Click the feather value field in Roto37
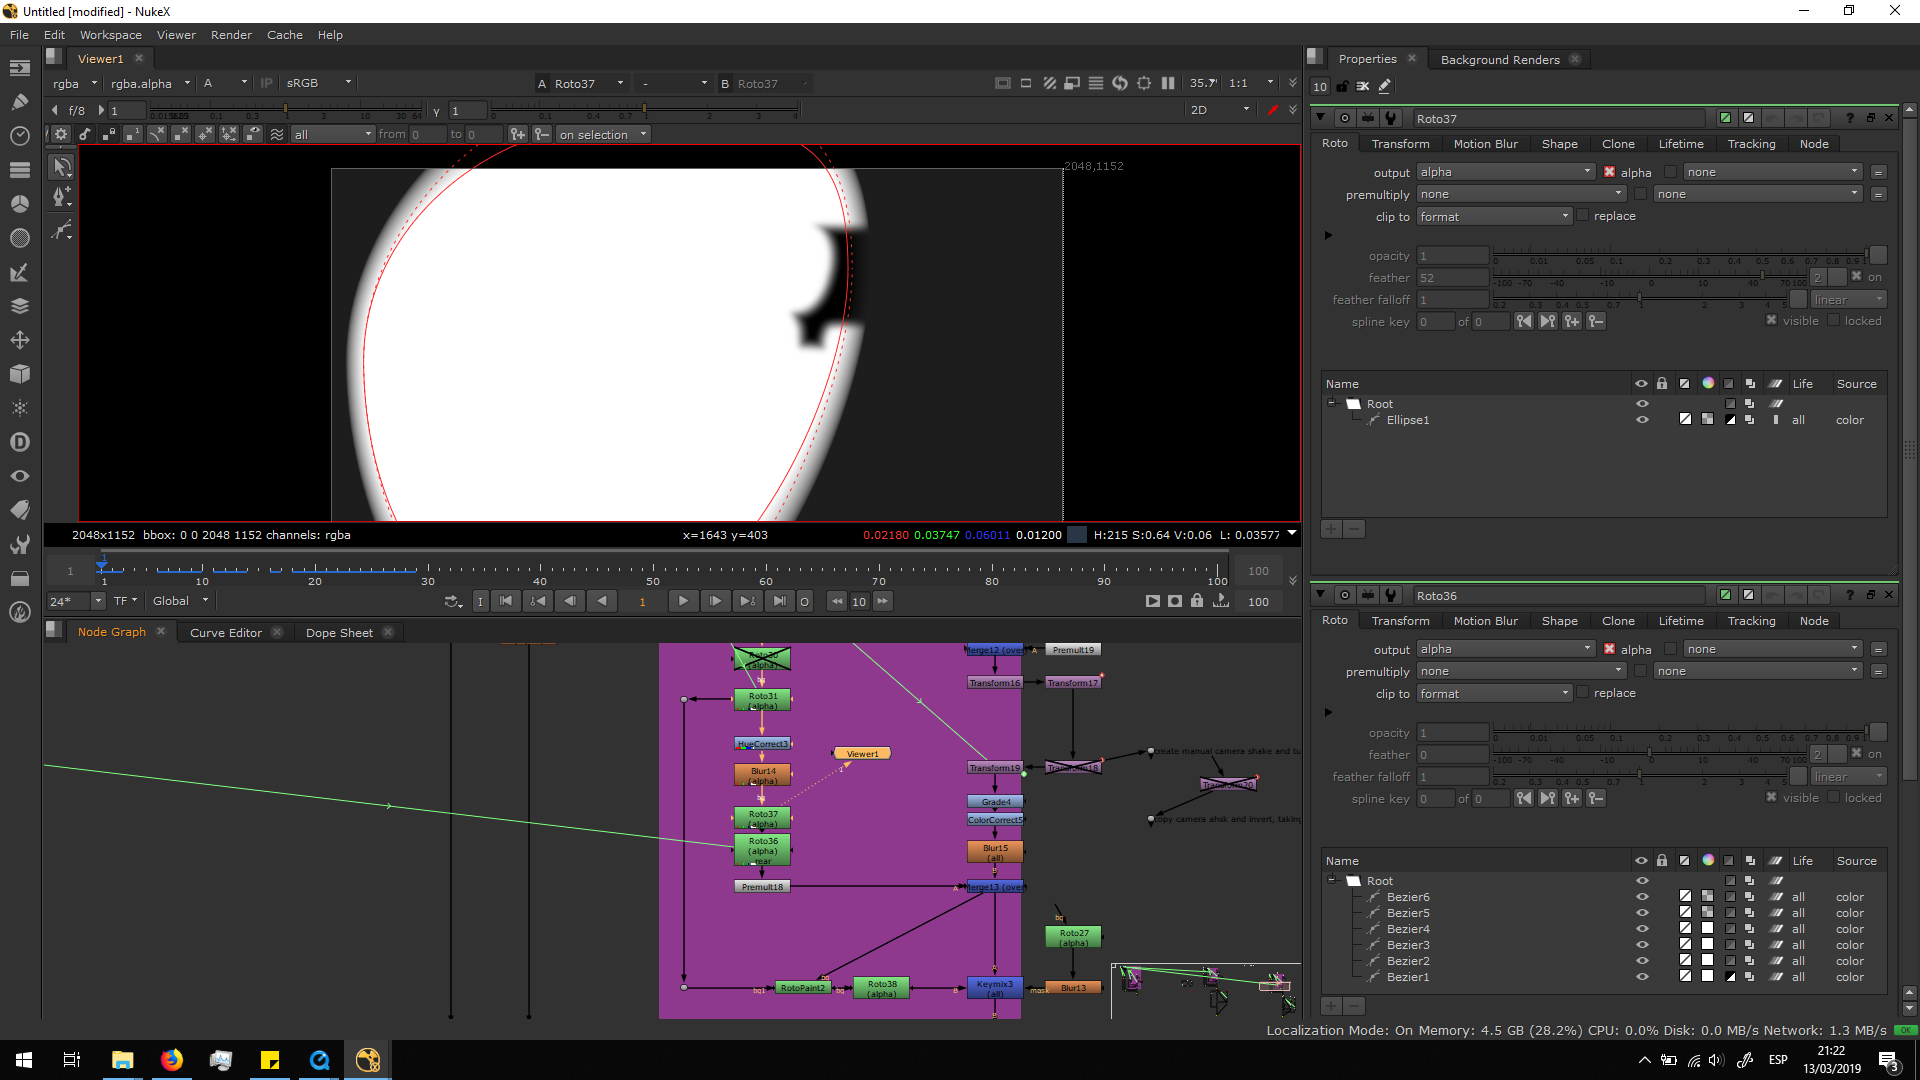Screen dimensions: 1920x1080 point(1452,278)
